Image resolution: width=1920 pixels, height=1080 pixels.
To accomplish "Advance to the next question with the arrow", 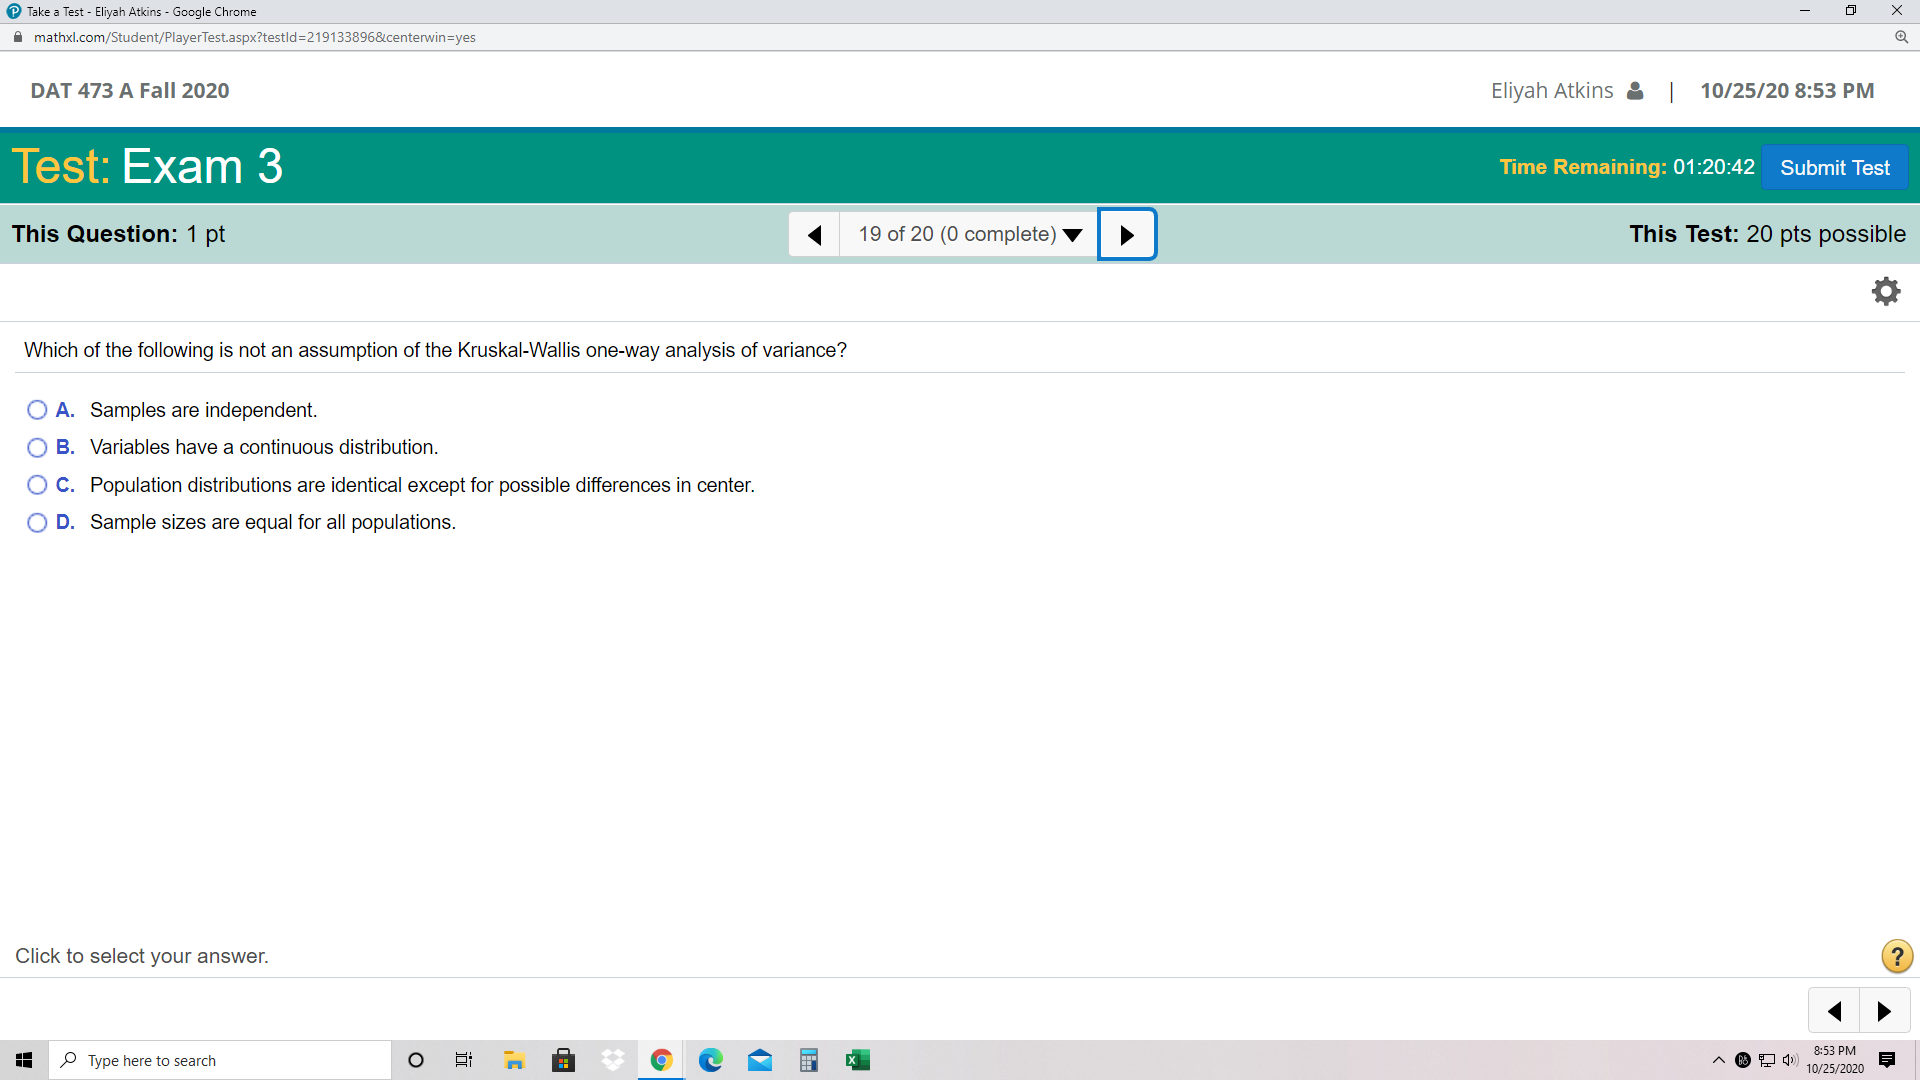I will pos(1127,233).
